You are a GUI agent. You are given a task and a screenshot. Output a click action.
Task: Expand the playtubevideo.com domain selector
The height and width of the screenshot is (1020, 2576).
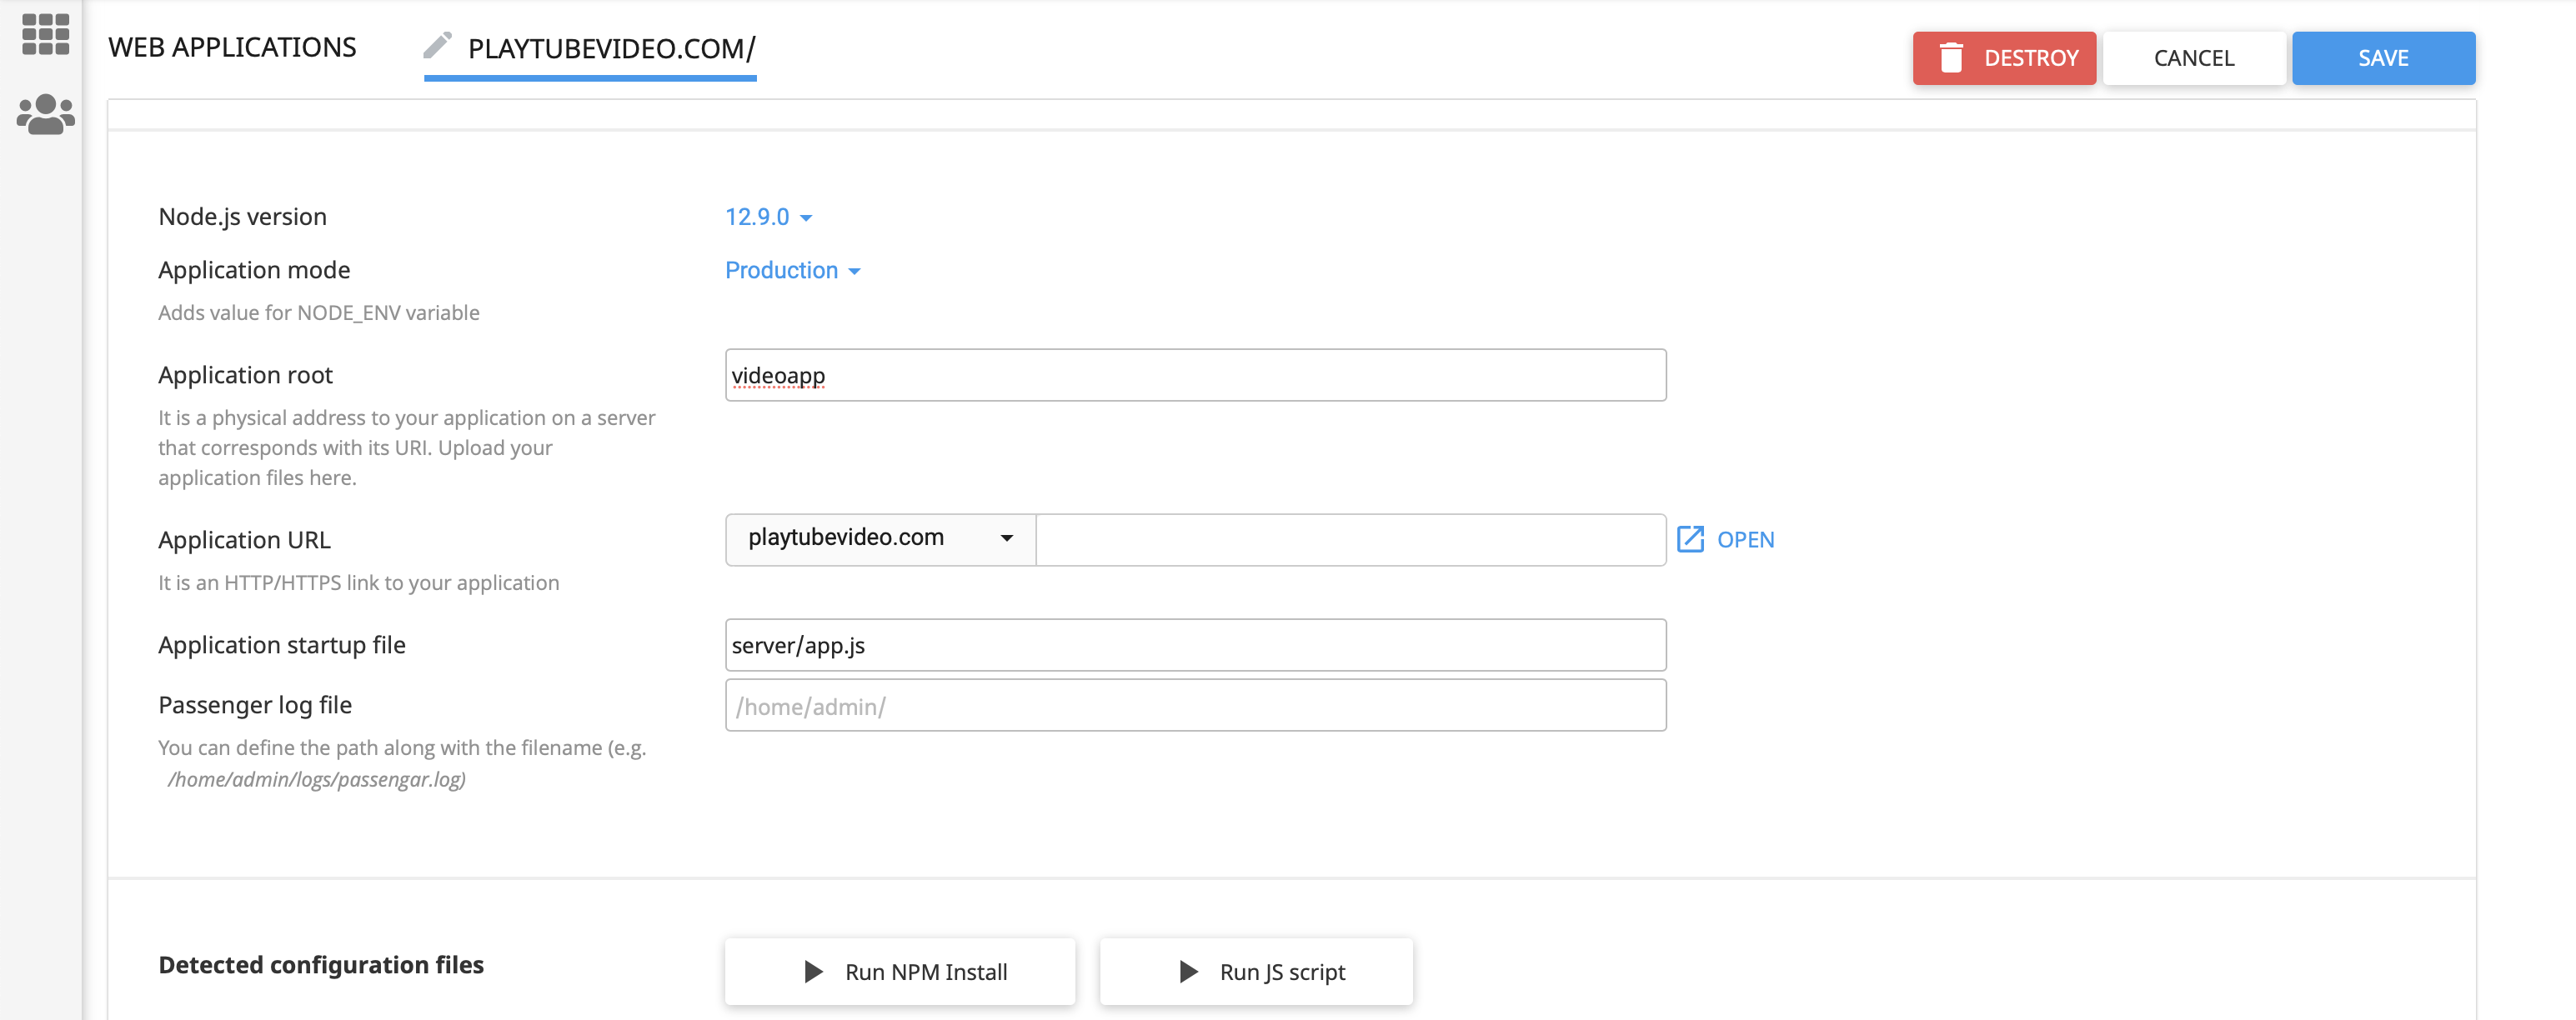[880, 538]
